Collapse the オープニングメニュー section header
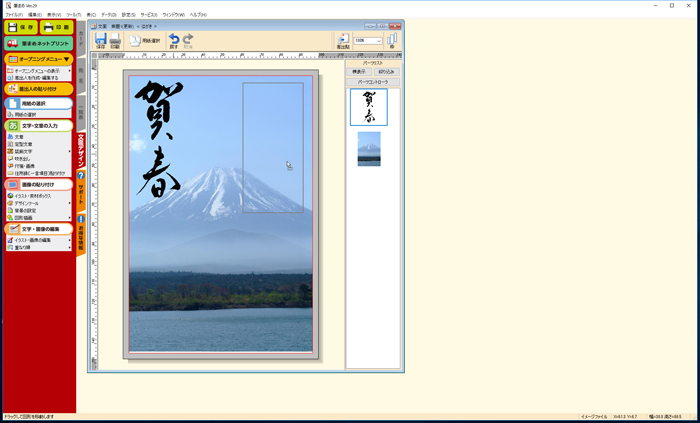Screen dimensions: 700x423 [x=38, y=59]
